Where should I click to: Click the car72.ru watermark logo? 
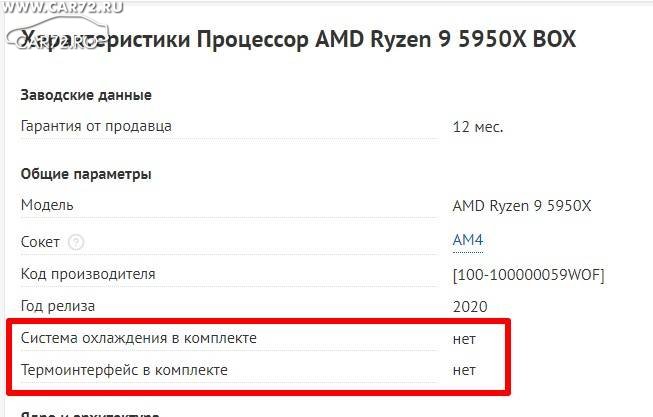coord(58,33)
